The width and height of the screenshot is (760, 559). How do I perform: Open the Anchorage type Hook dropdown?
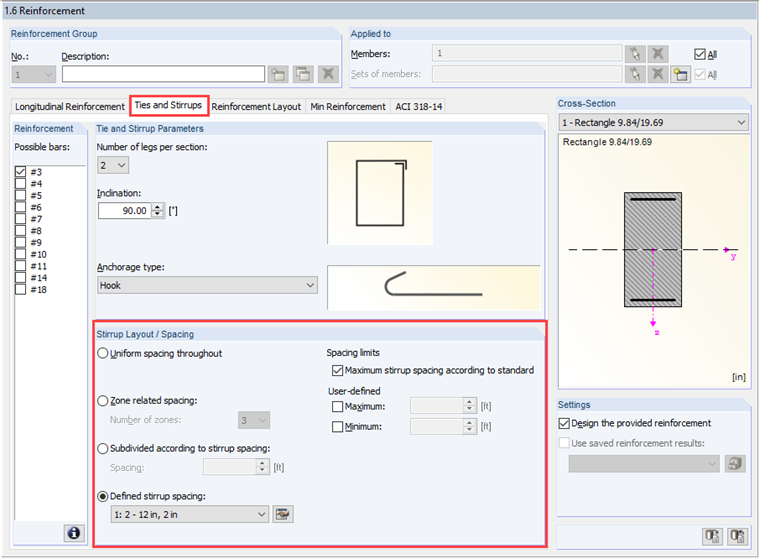tap(207, 285)
